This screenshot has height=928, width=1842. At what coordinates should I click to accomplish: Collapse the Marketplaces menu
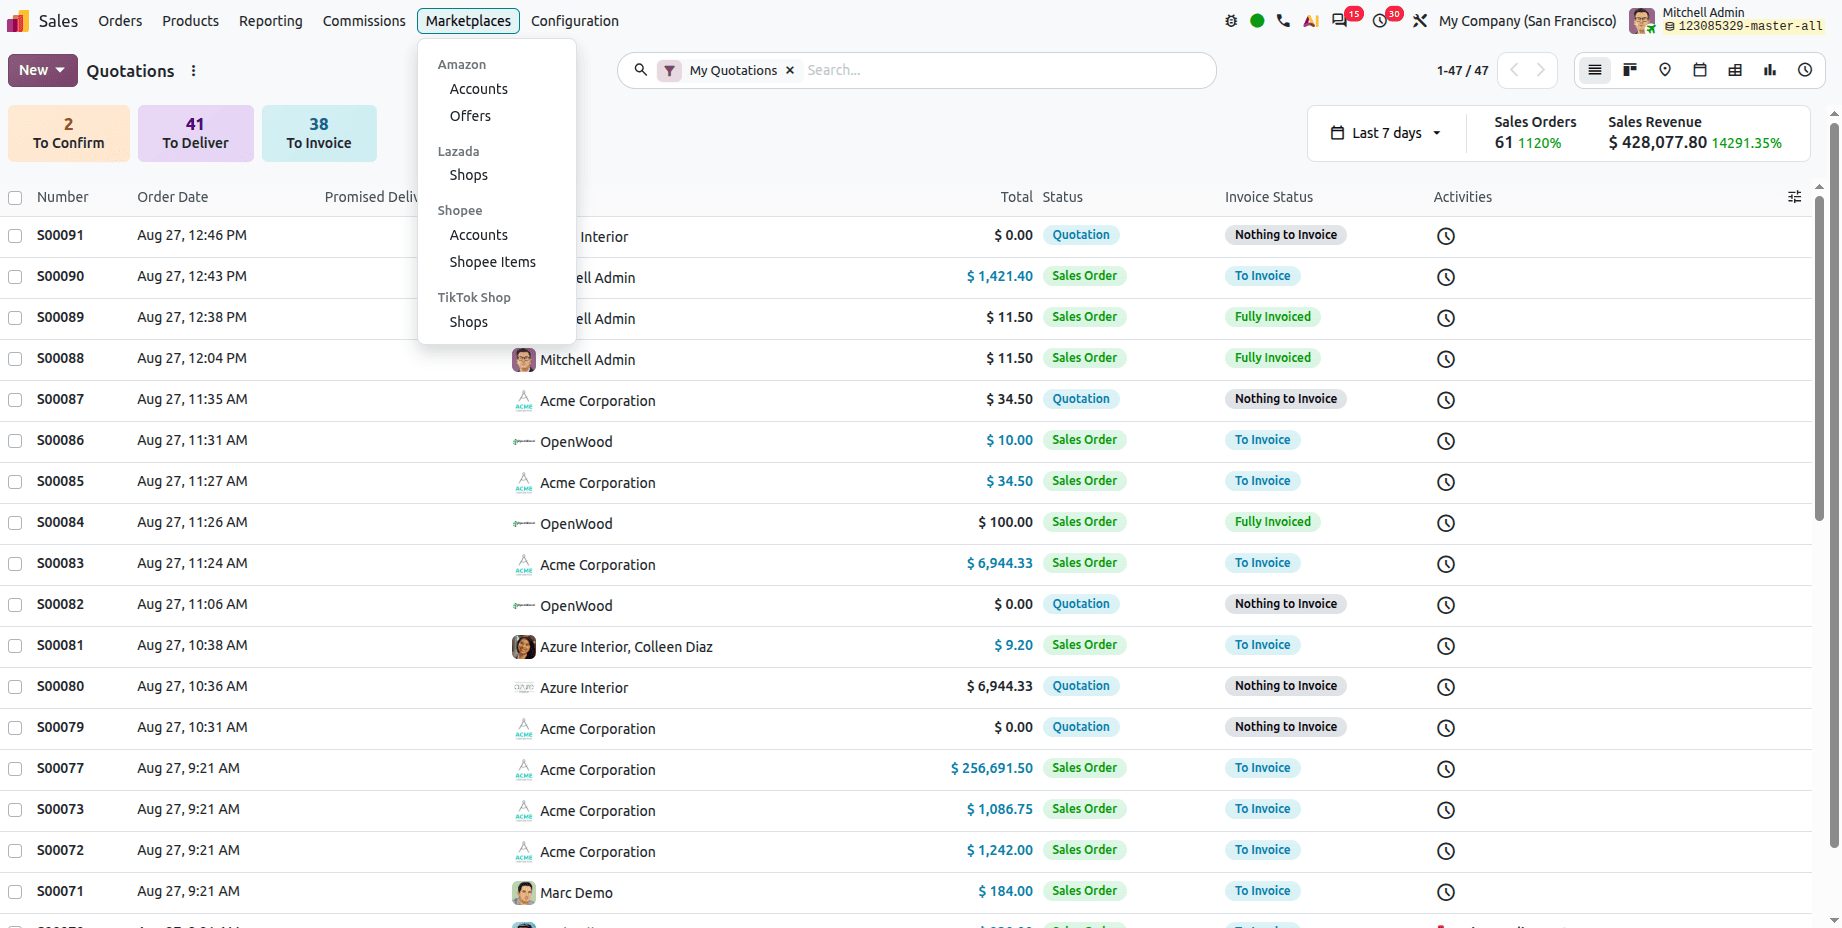[468, 21]
